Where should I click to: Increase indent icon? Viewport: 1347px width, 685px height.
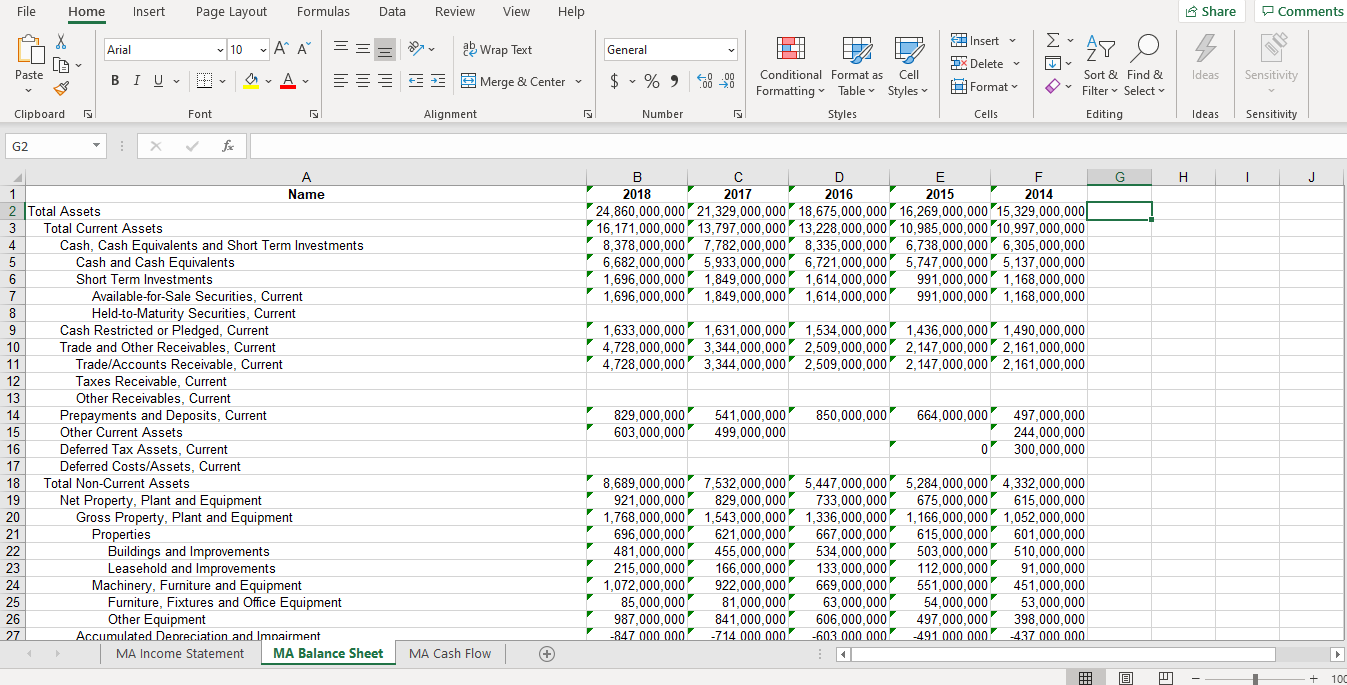tap(438, 81)
